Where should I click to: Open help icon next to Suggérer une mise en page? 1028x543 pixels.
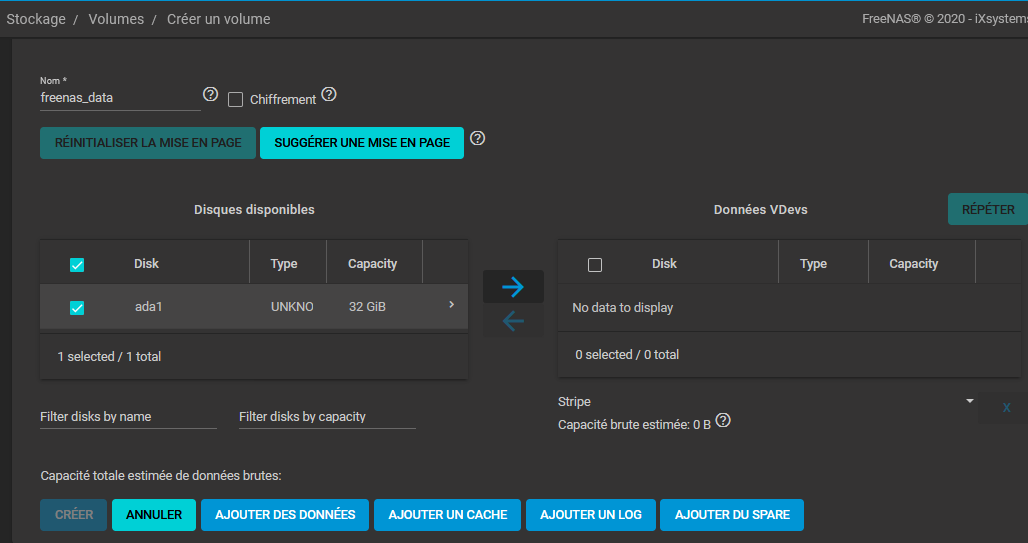478,138
